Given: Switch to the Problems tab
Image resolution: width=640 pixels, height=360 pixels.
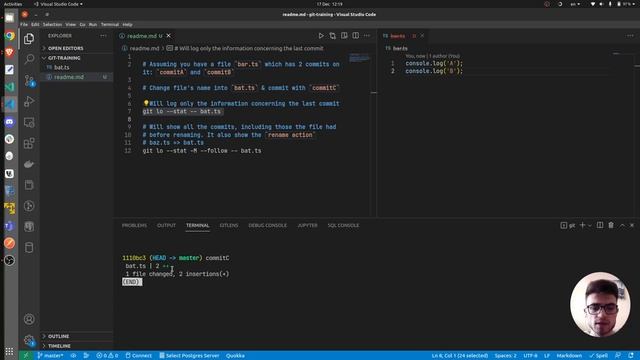Looking at the screenshot, I should (x=134, y=225).
